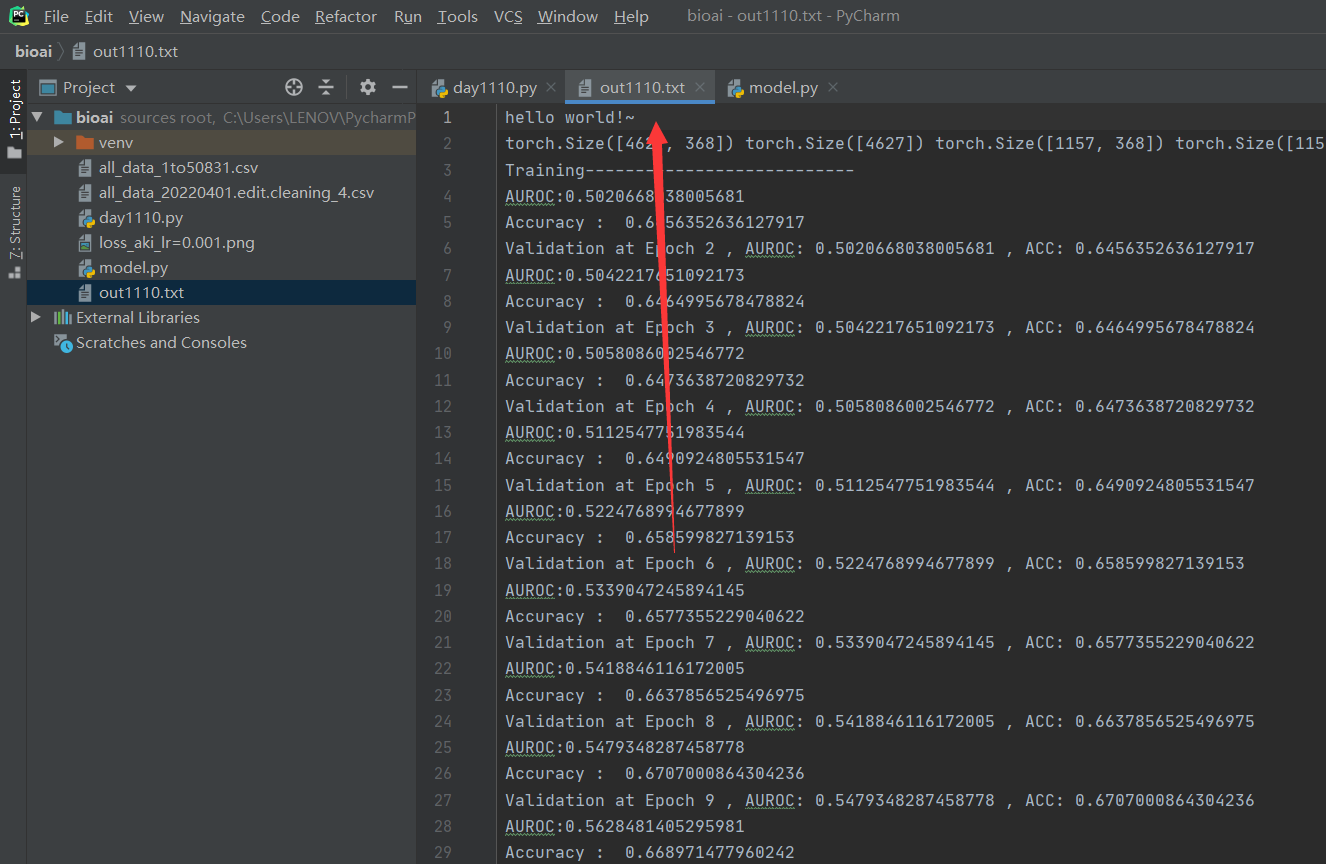This screenshot has width=1326, height=864.
Task: Open the Help menu
Action: tap(631, 16)
